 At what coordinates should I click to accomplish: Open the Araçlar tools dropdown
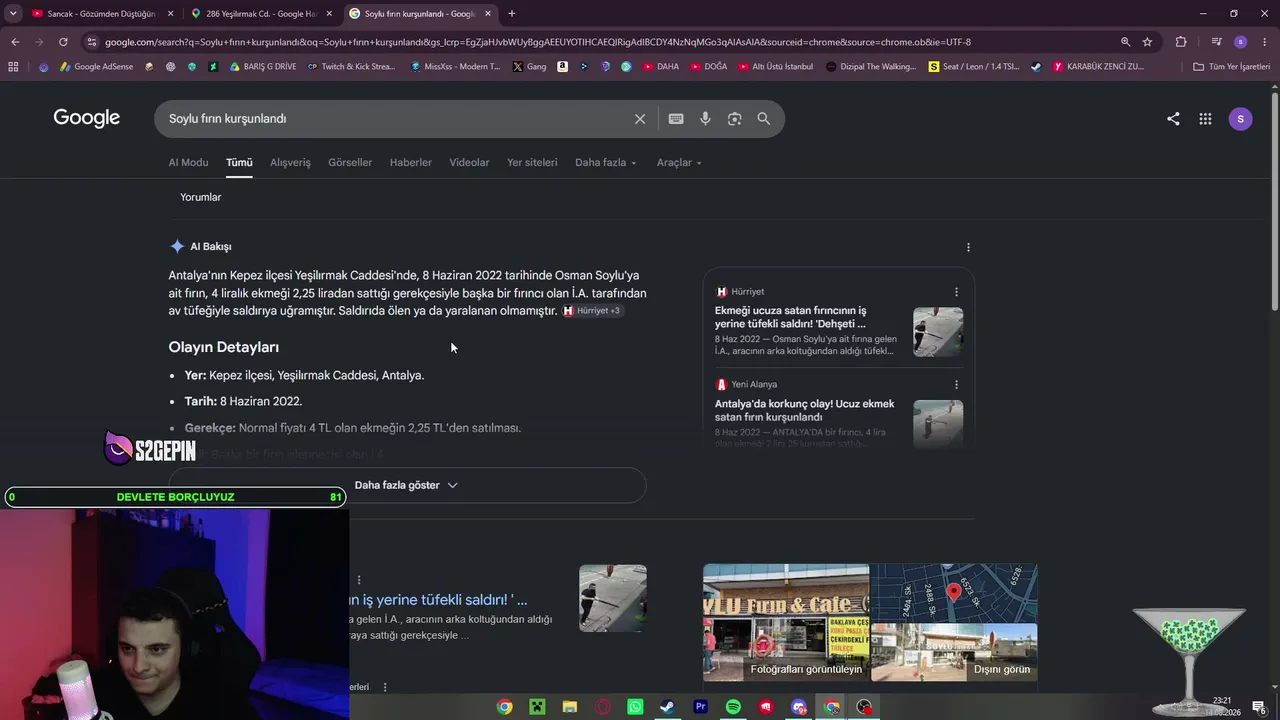point(679,163)
